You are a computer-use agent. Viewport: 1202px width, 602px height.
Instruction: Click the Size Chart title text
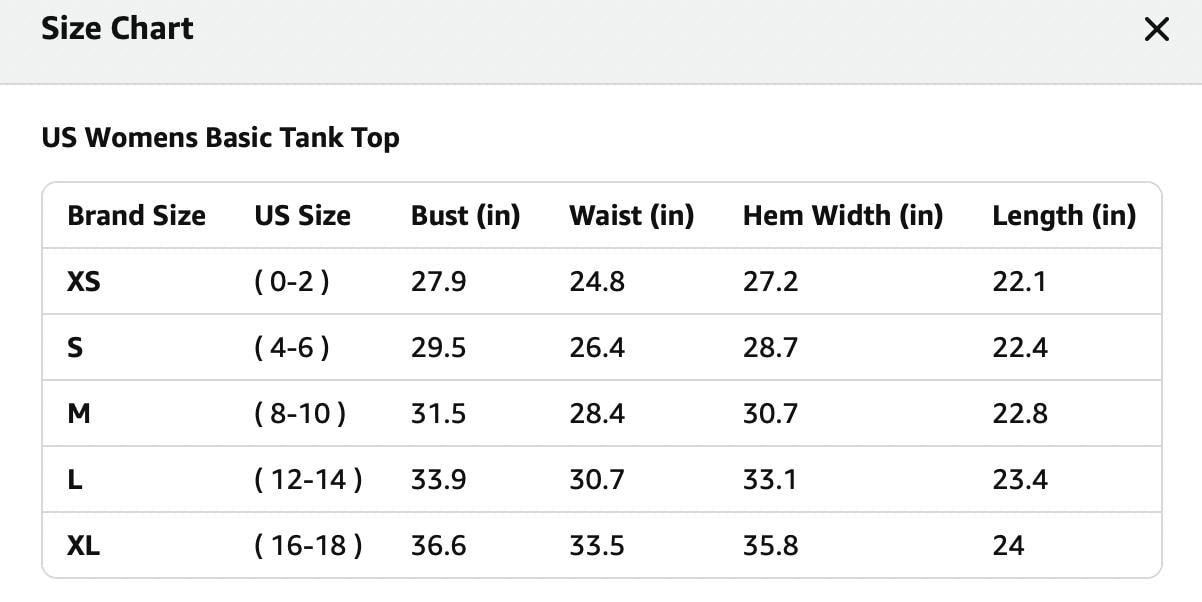click(117, 29)
